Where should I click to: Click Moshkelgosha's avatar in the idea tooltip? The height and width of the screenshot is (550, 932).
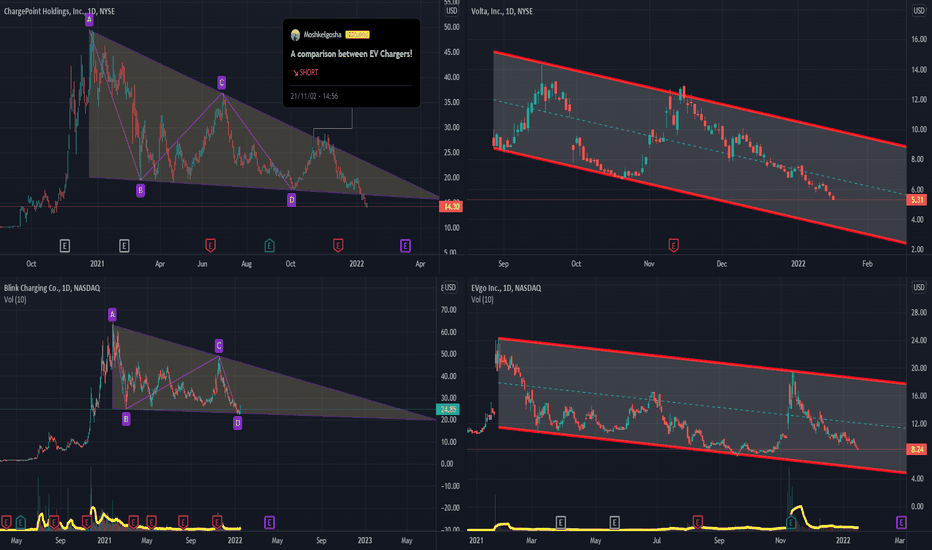click(295, 35)
